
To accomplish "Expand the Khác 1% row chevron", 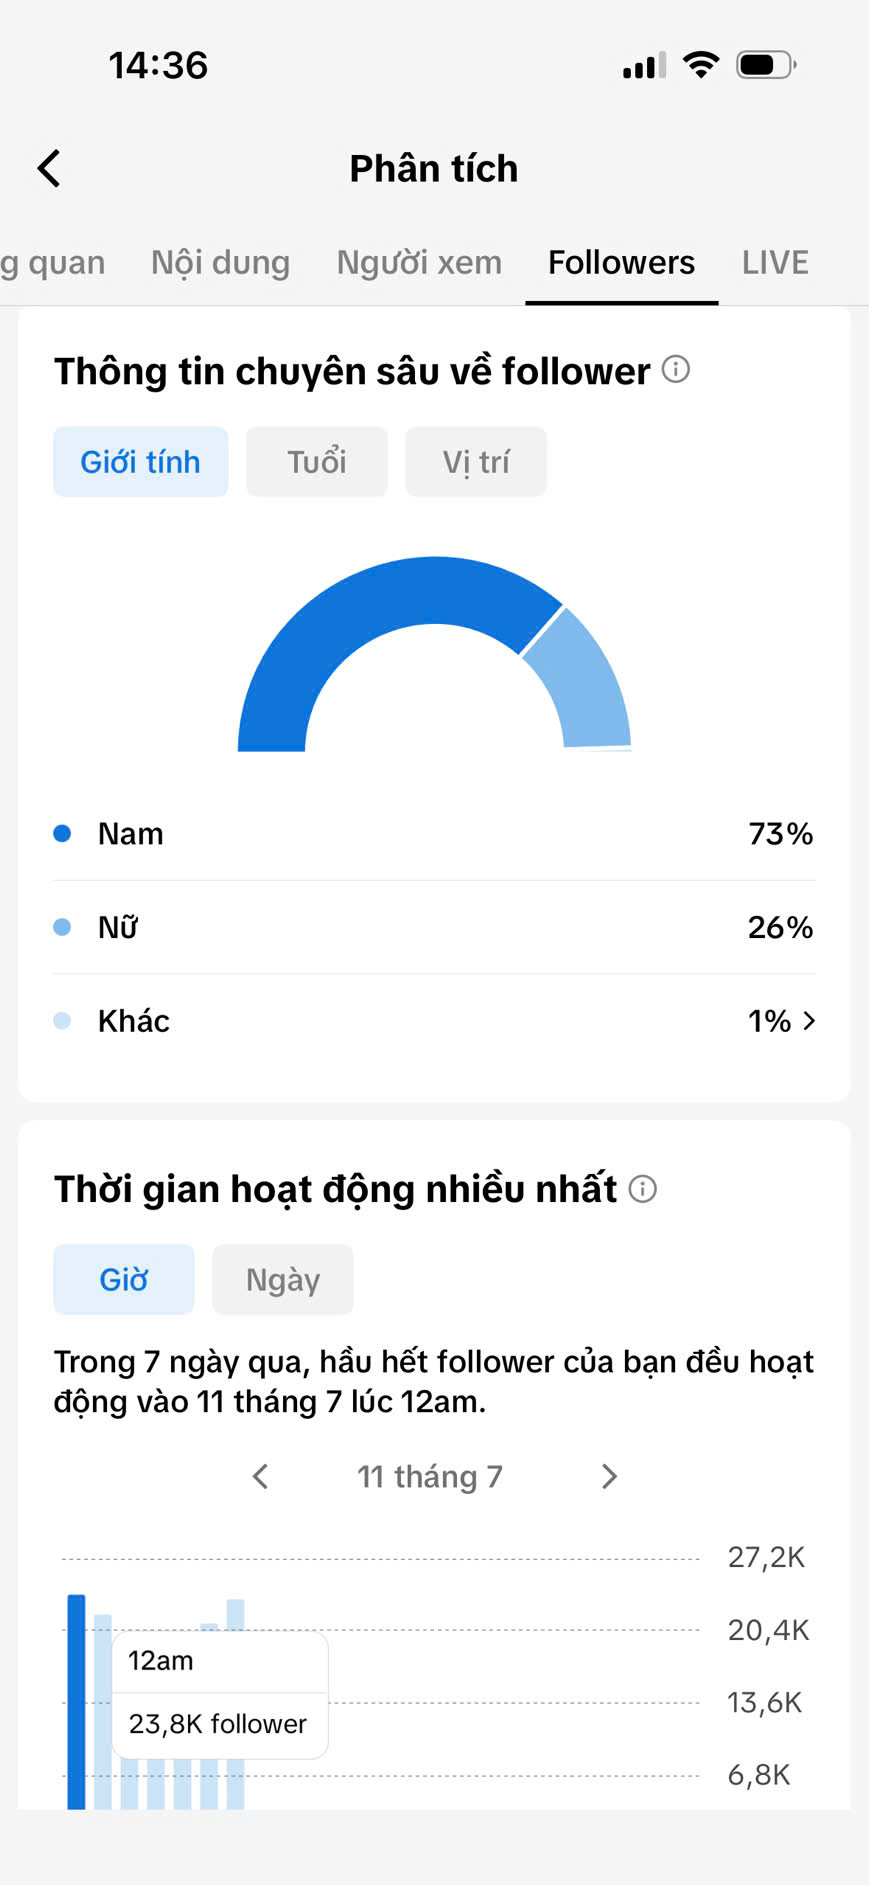I will [x=810, y=1021].
